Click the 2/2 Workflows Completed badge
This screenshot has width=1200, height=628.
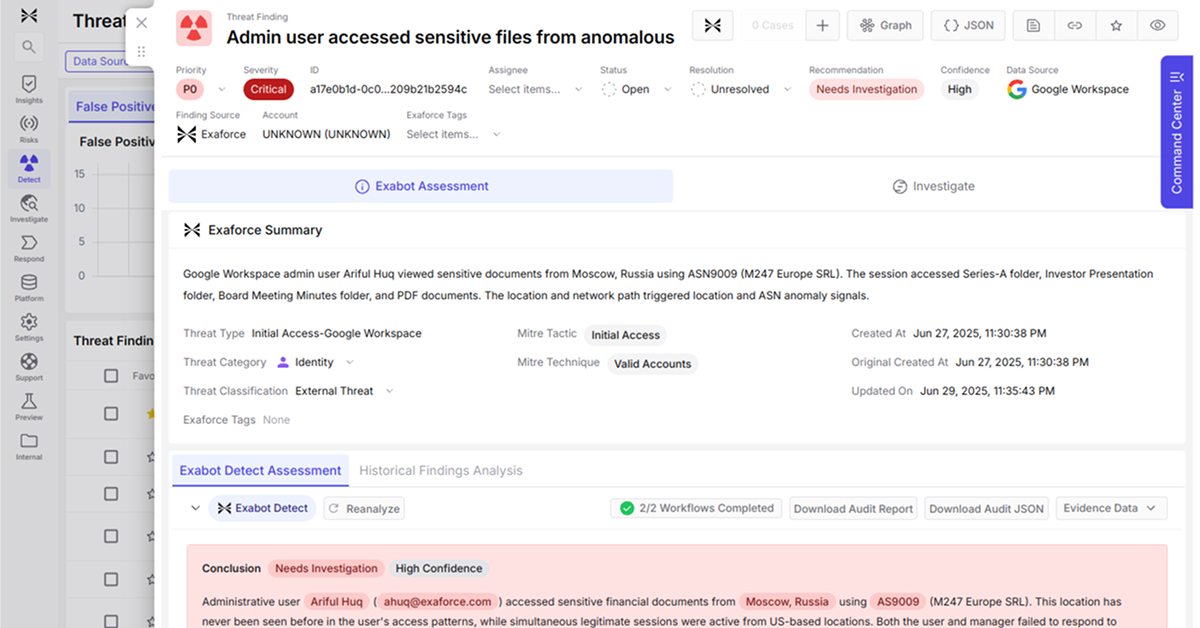point(697,508)
